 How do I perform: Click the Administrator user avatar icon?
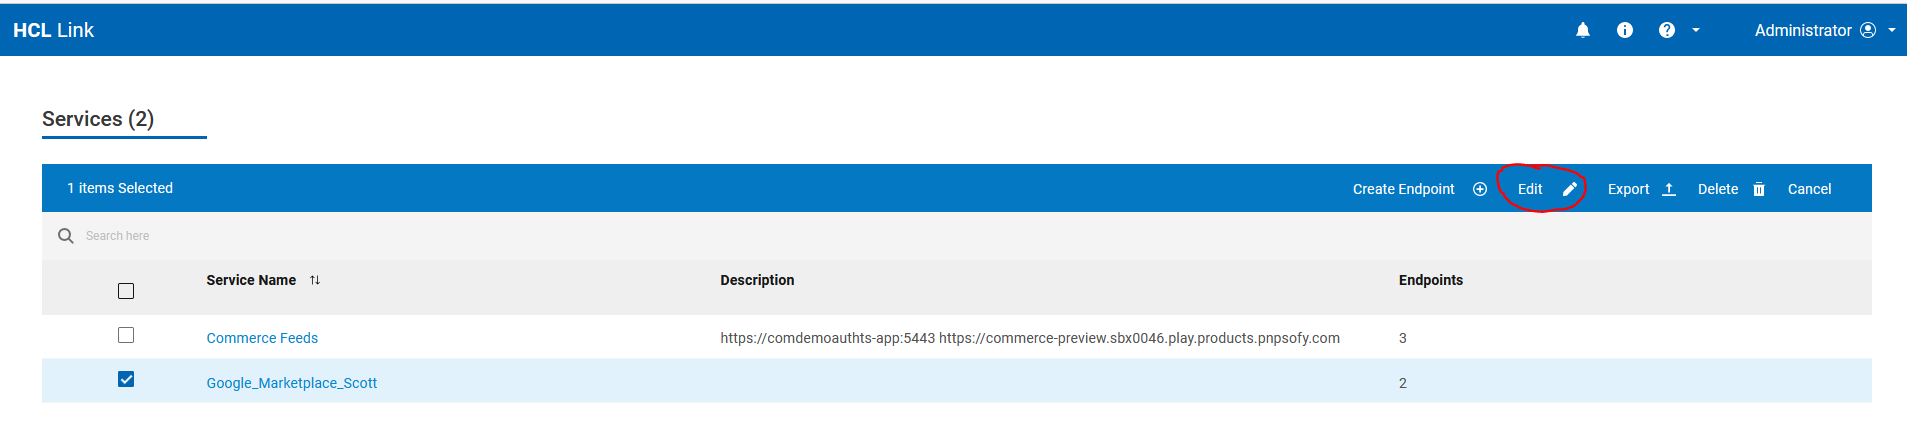point(1868,30)
